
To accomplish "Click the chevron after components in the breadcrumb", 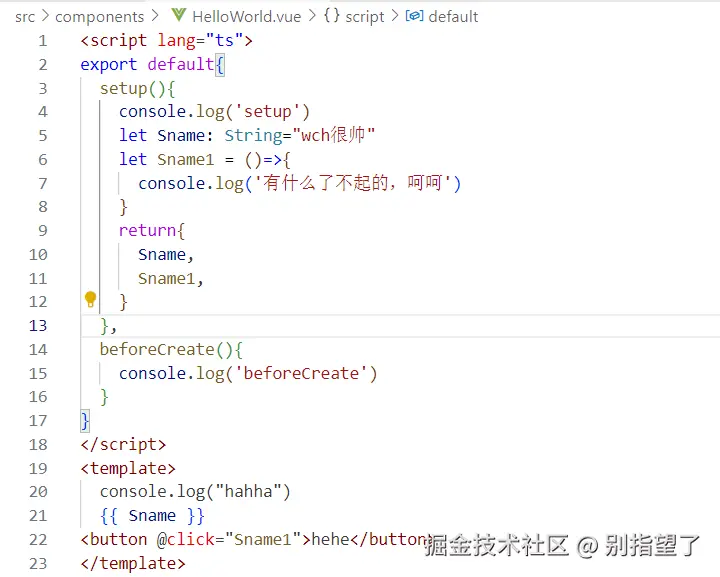I will (155, 16).
